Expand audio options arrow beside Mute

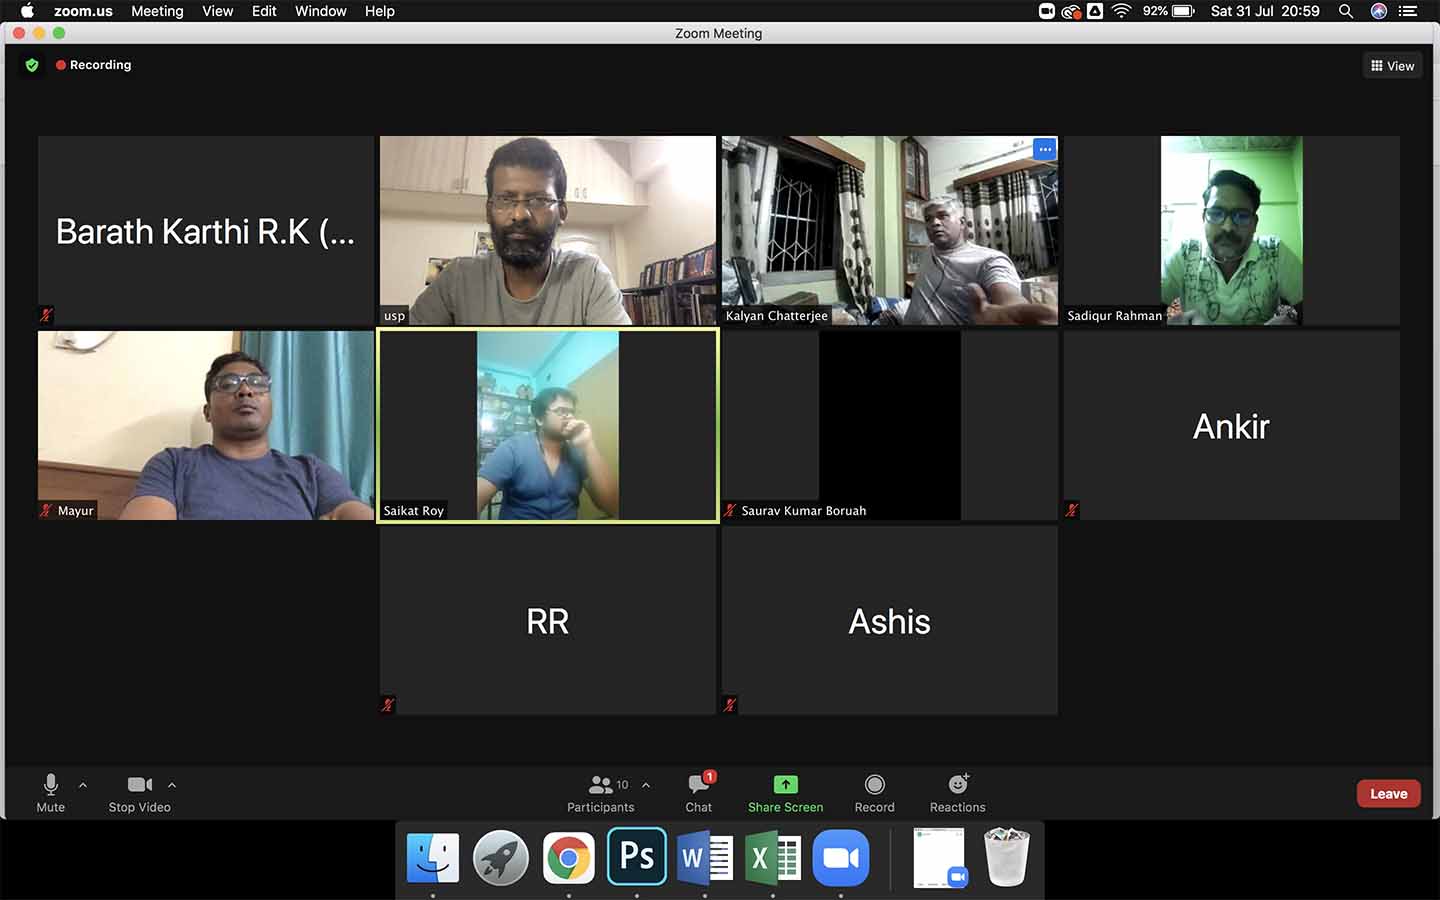pos(83,785)
